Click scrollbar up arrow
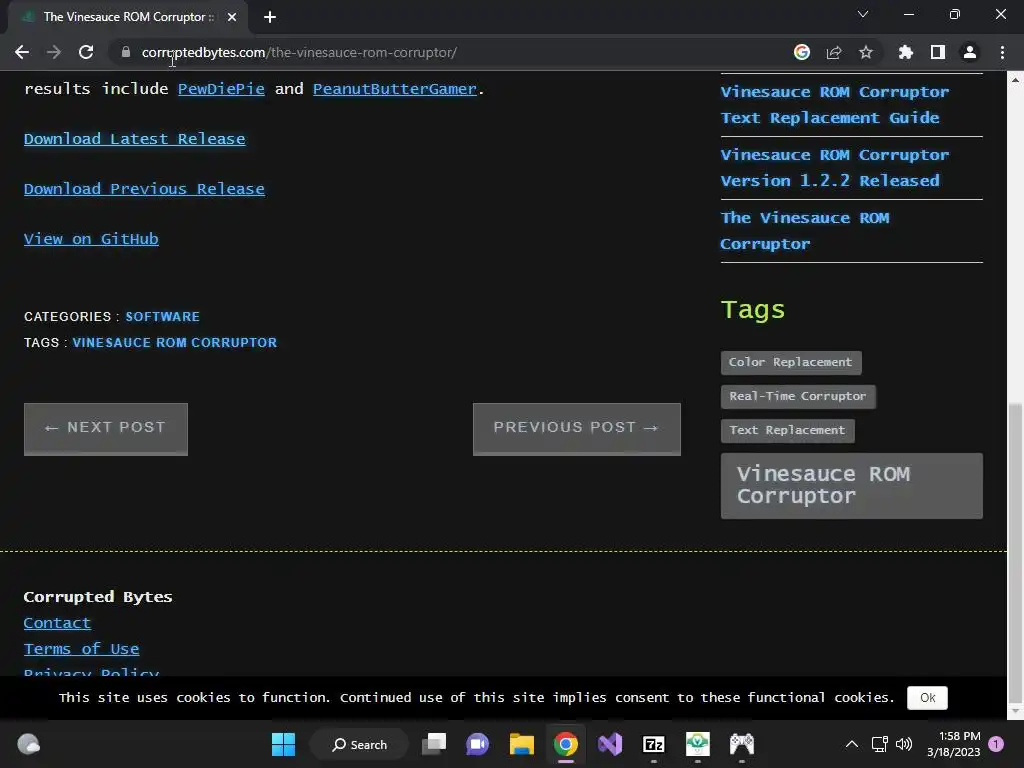The width and height of the screenshot is (1024, 768). point(1015,80)
